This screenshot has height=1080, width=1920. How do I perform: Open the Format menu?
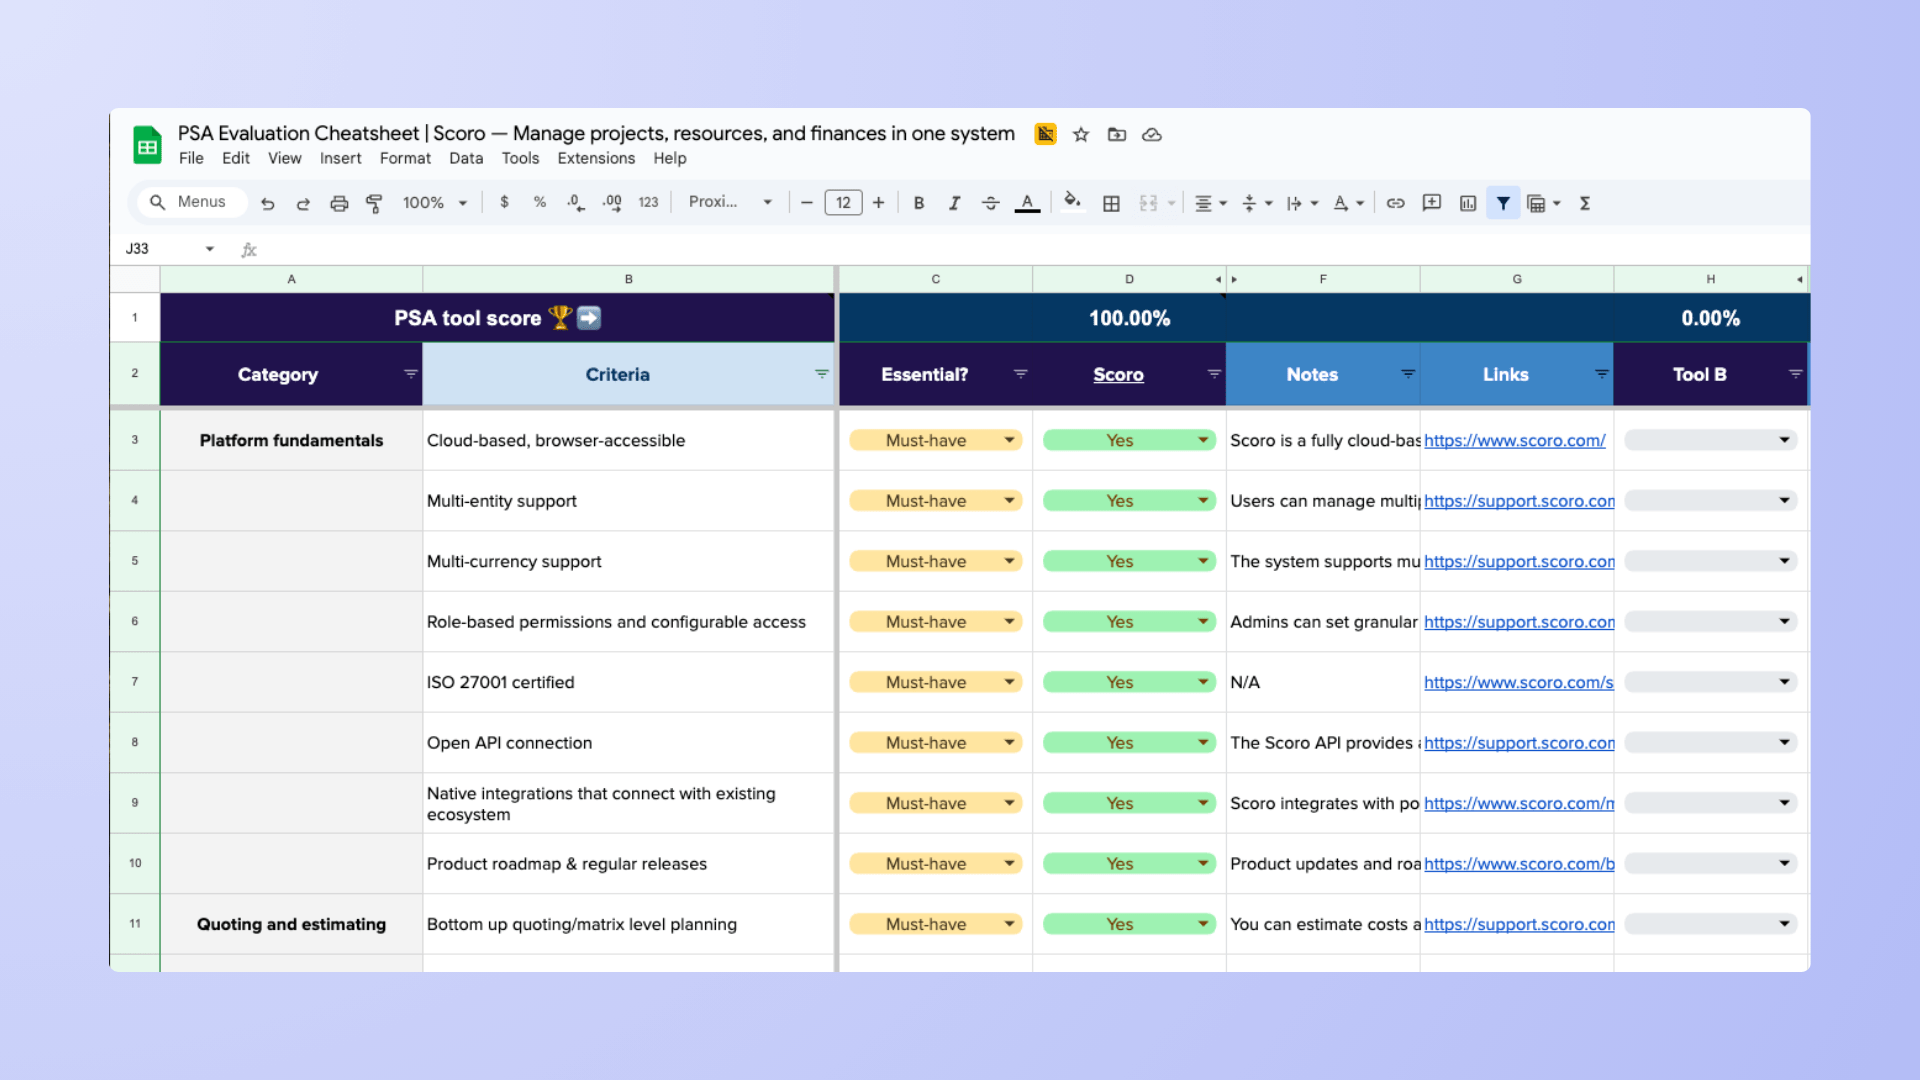tap(405, 158)
